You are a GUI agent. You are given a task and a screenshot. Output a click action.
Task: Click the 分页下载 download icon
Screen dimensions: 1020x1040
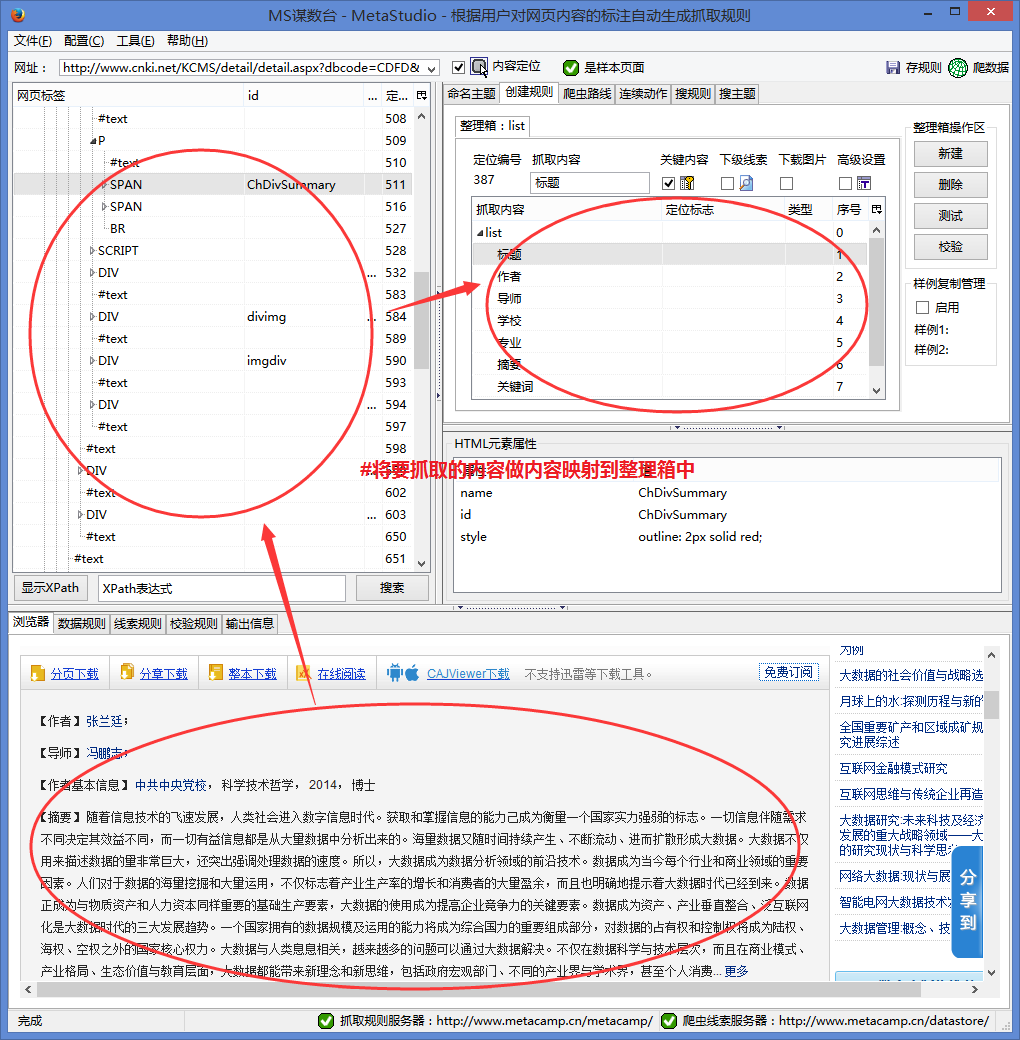click(38, 673)
